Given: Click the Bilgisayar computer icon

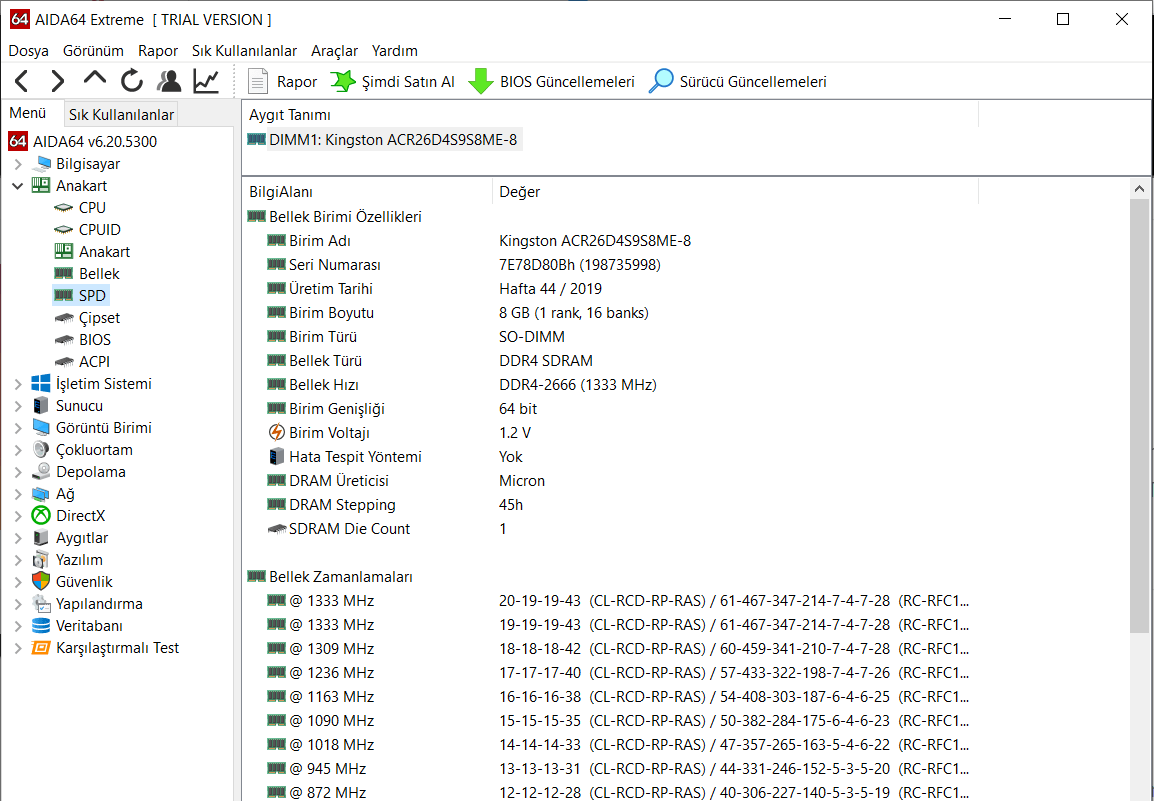Looking at the screenshot, I should click(41, 163).
